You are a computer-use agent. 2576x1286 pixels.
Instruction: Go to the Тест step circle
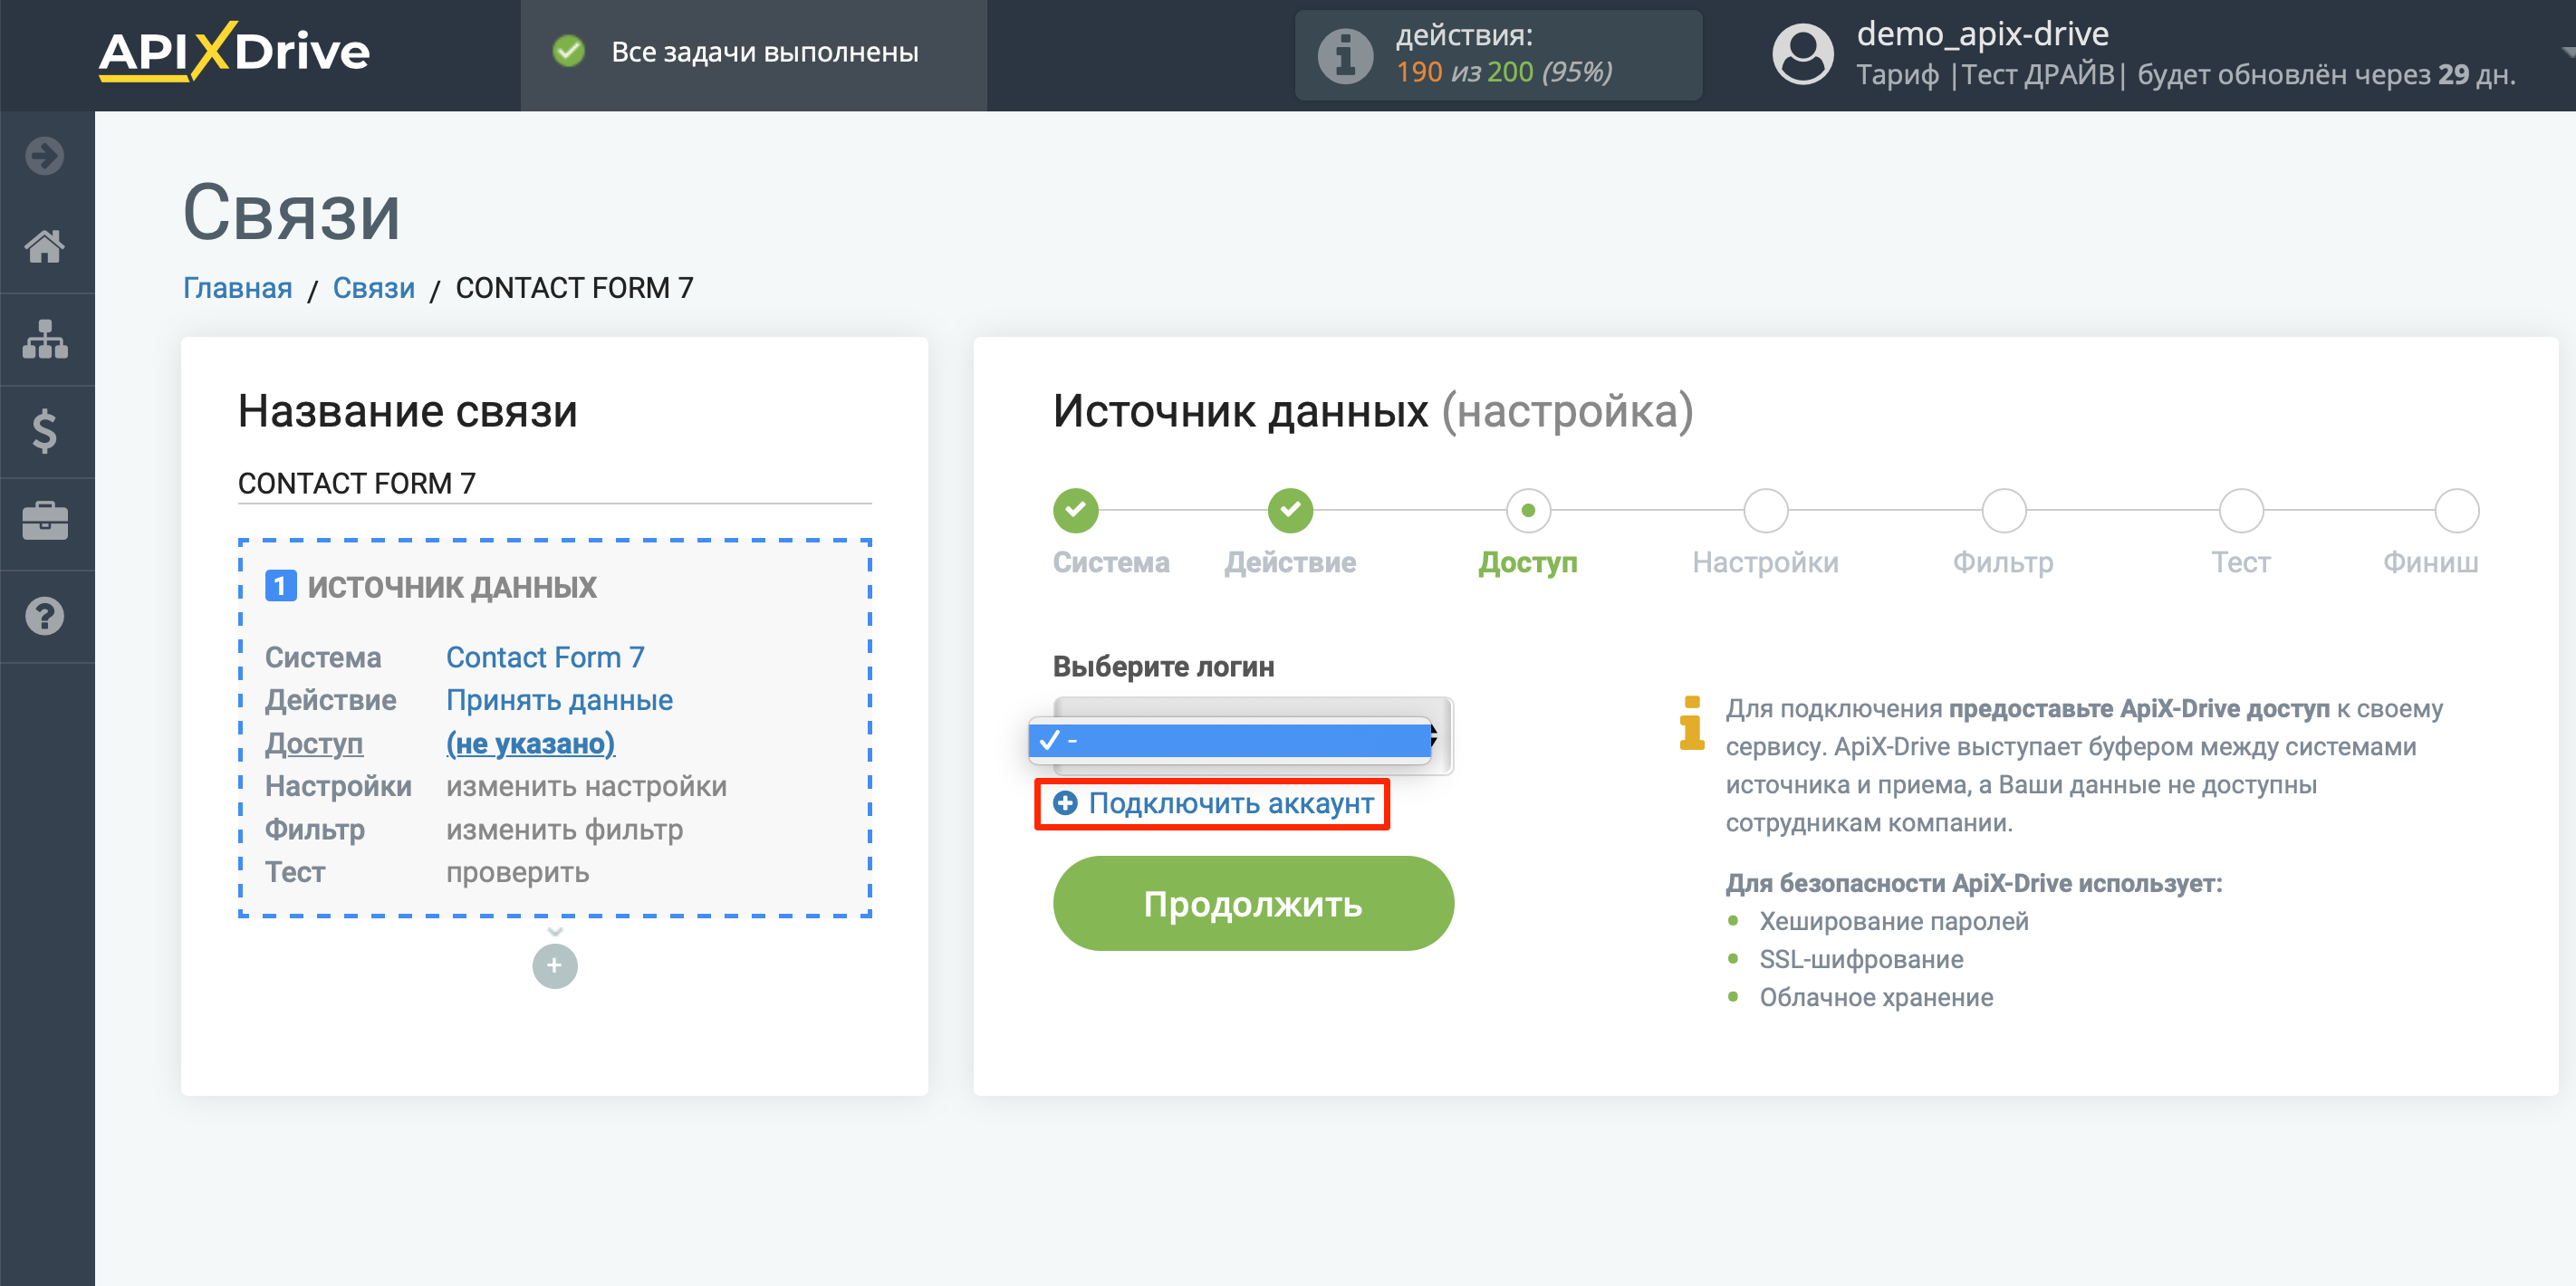(x=2241, y=511)
